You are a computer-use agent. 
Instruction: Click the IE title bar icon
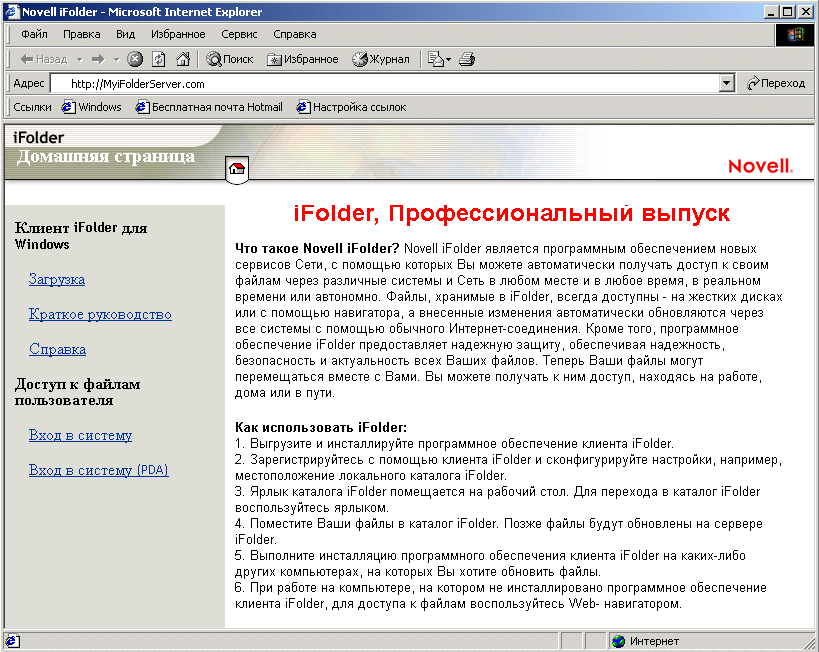tap(11, 11)
